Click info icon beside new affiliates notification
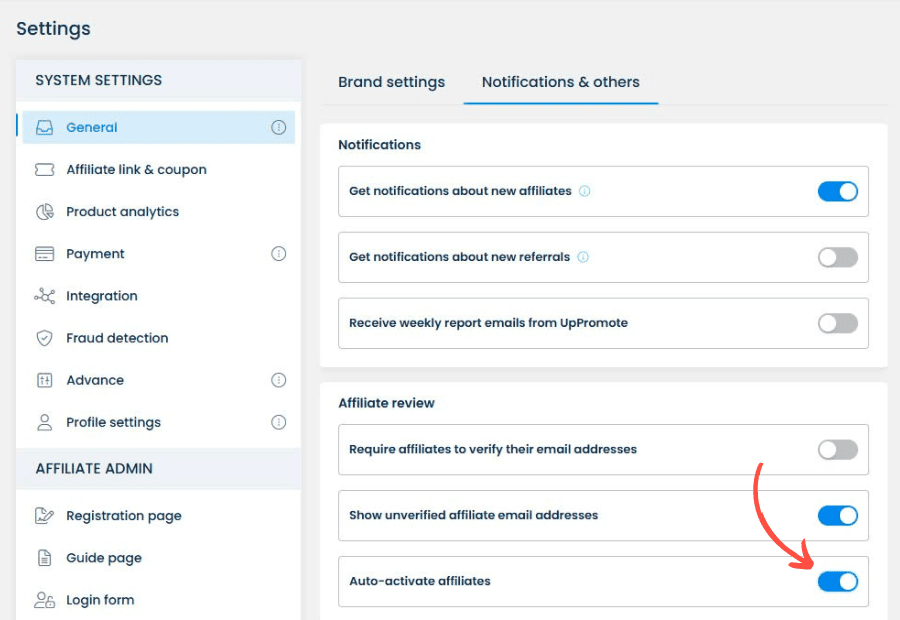 tap(584, 191)
